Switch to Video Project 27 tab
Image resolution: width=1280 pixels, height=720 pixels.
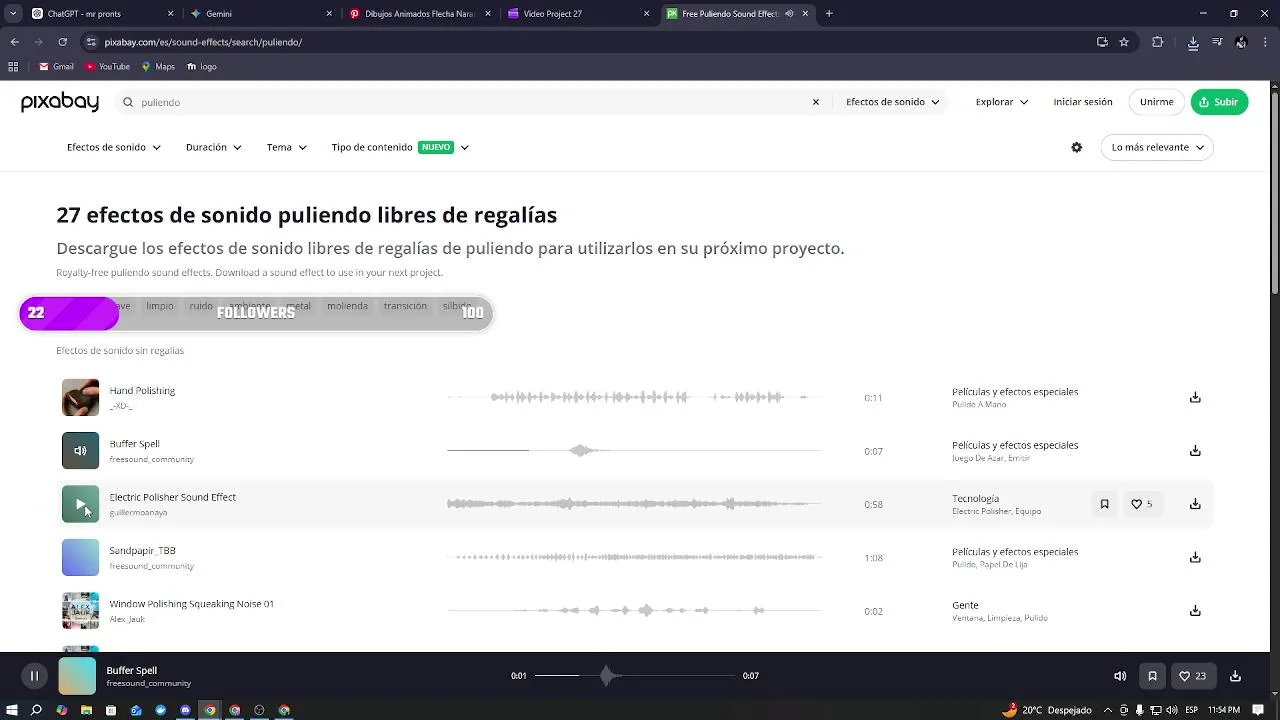pyautogui.click(x=577, y=14)
